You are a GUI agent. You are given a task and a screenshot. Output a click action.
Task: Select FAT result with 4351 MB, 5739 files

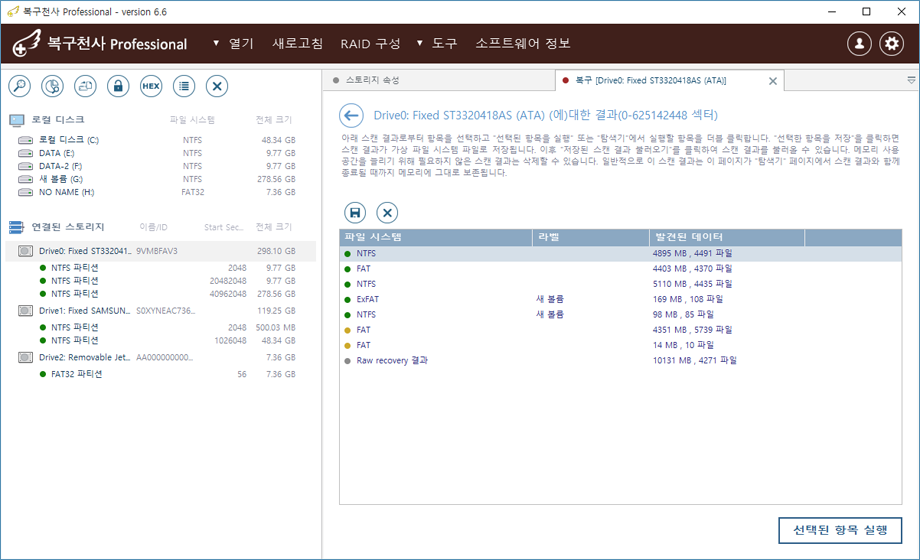[x=620, y=330]
